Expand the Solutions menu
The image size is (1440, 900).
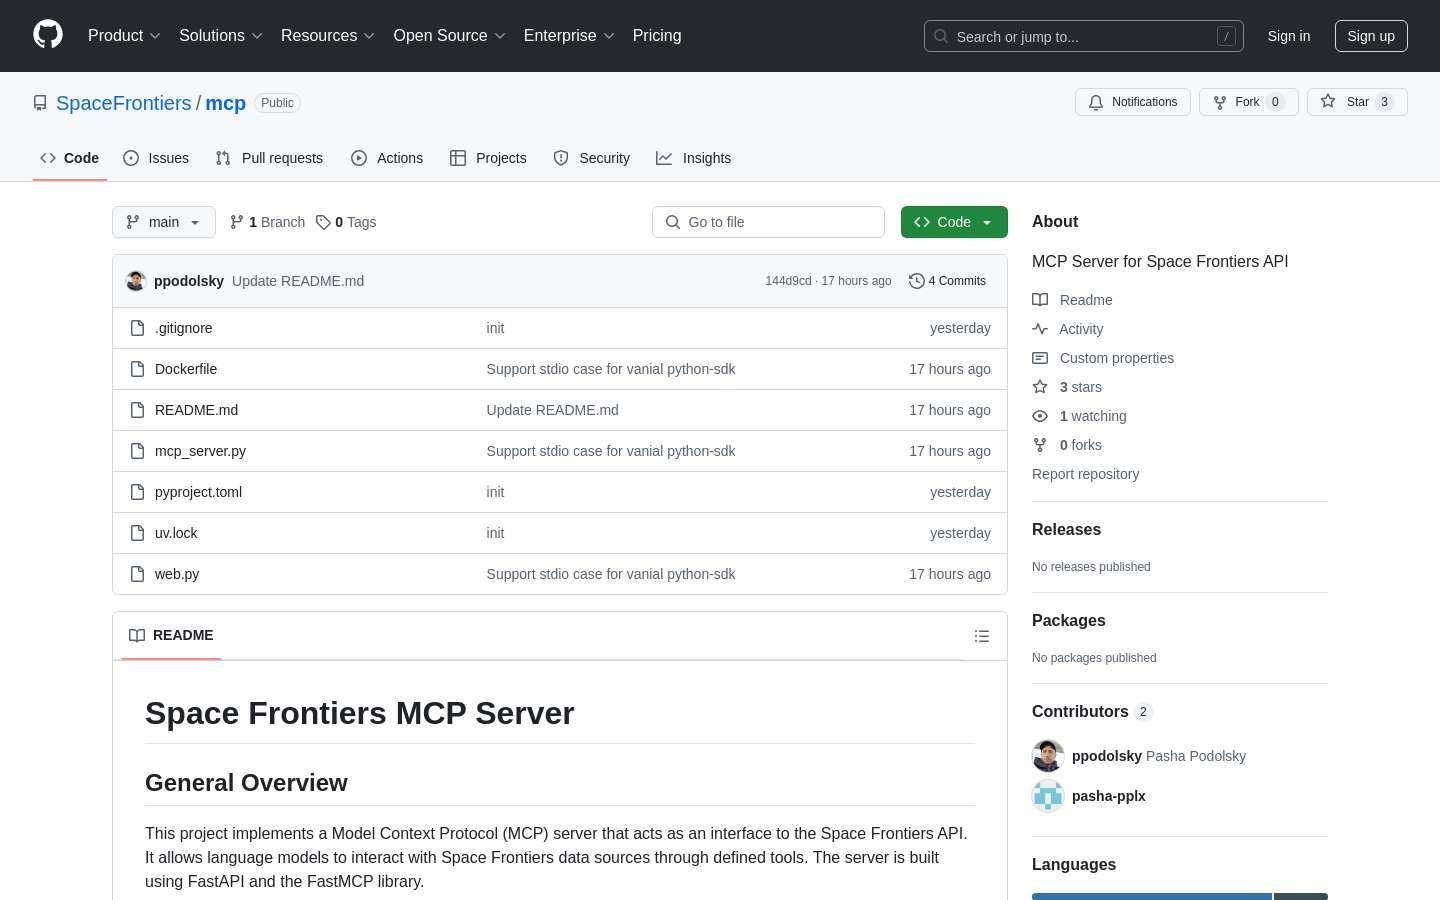(x=221, y=36)
